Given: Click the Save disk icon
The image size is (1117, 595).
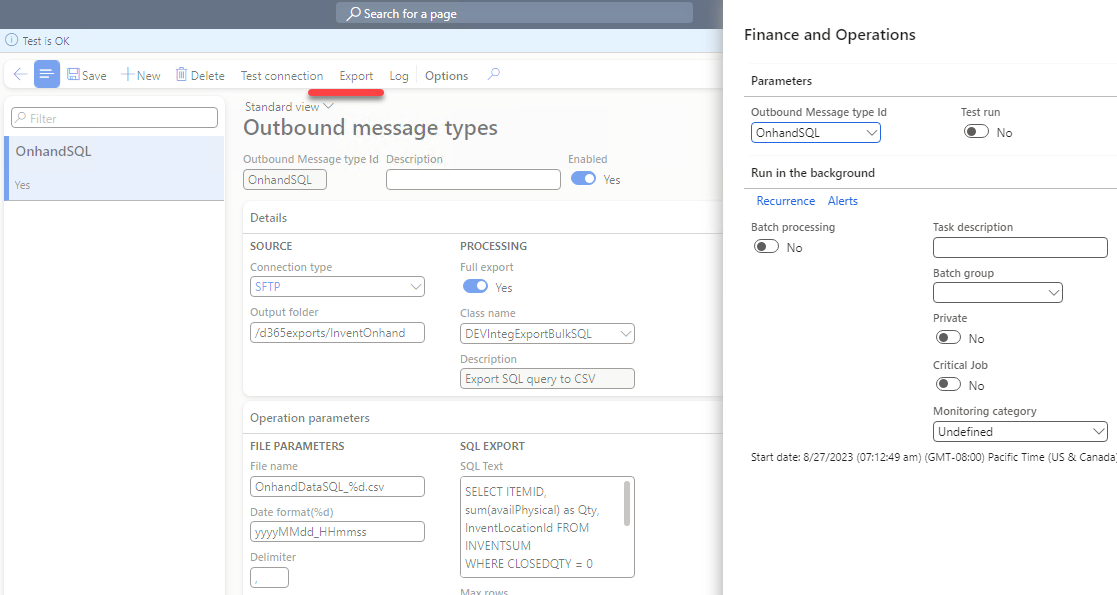Looking at the screenshot, I should (x=73, y=74).
